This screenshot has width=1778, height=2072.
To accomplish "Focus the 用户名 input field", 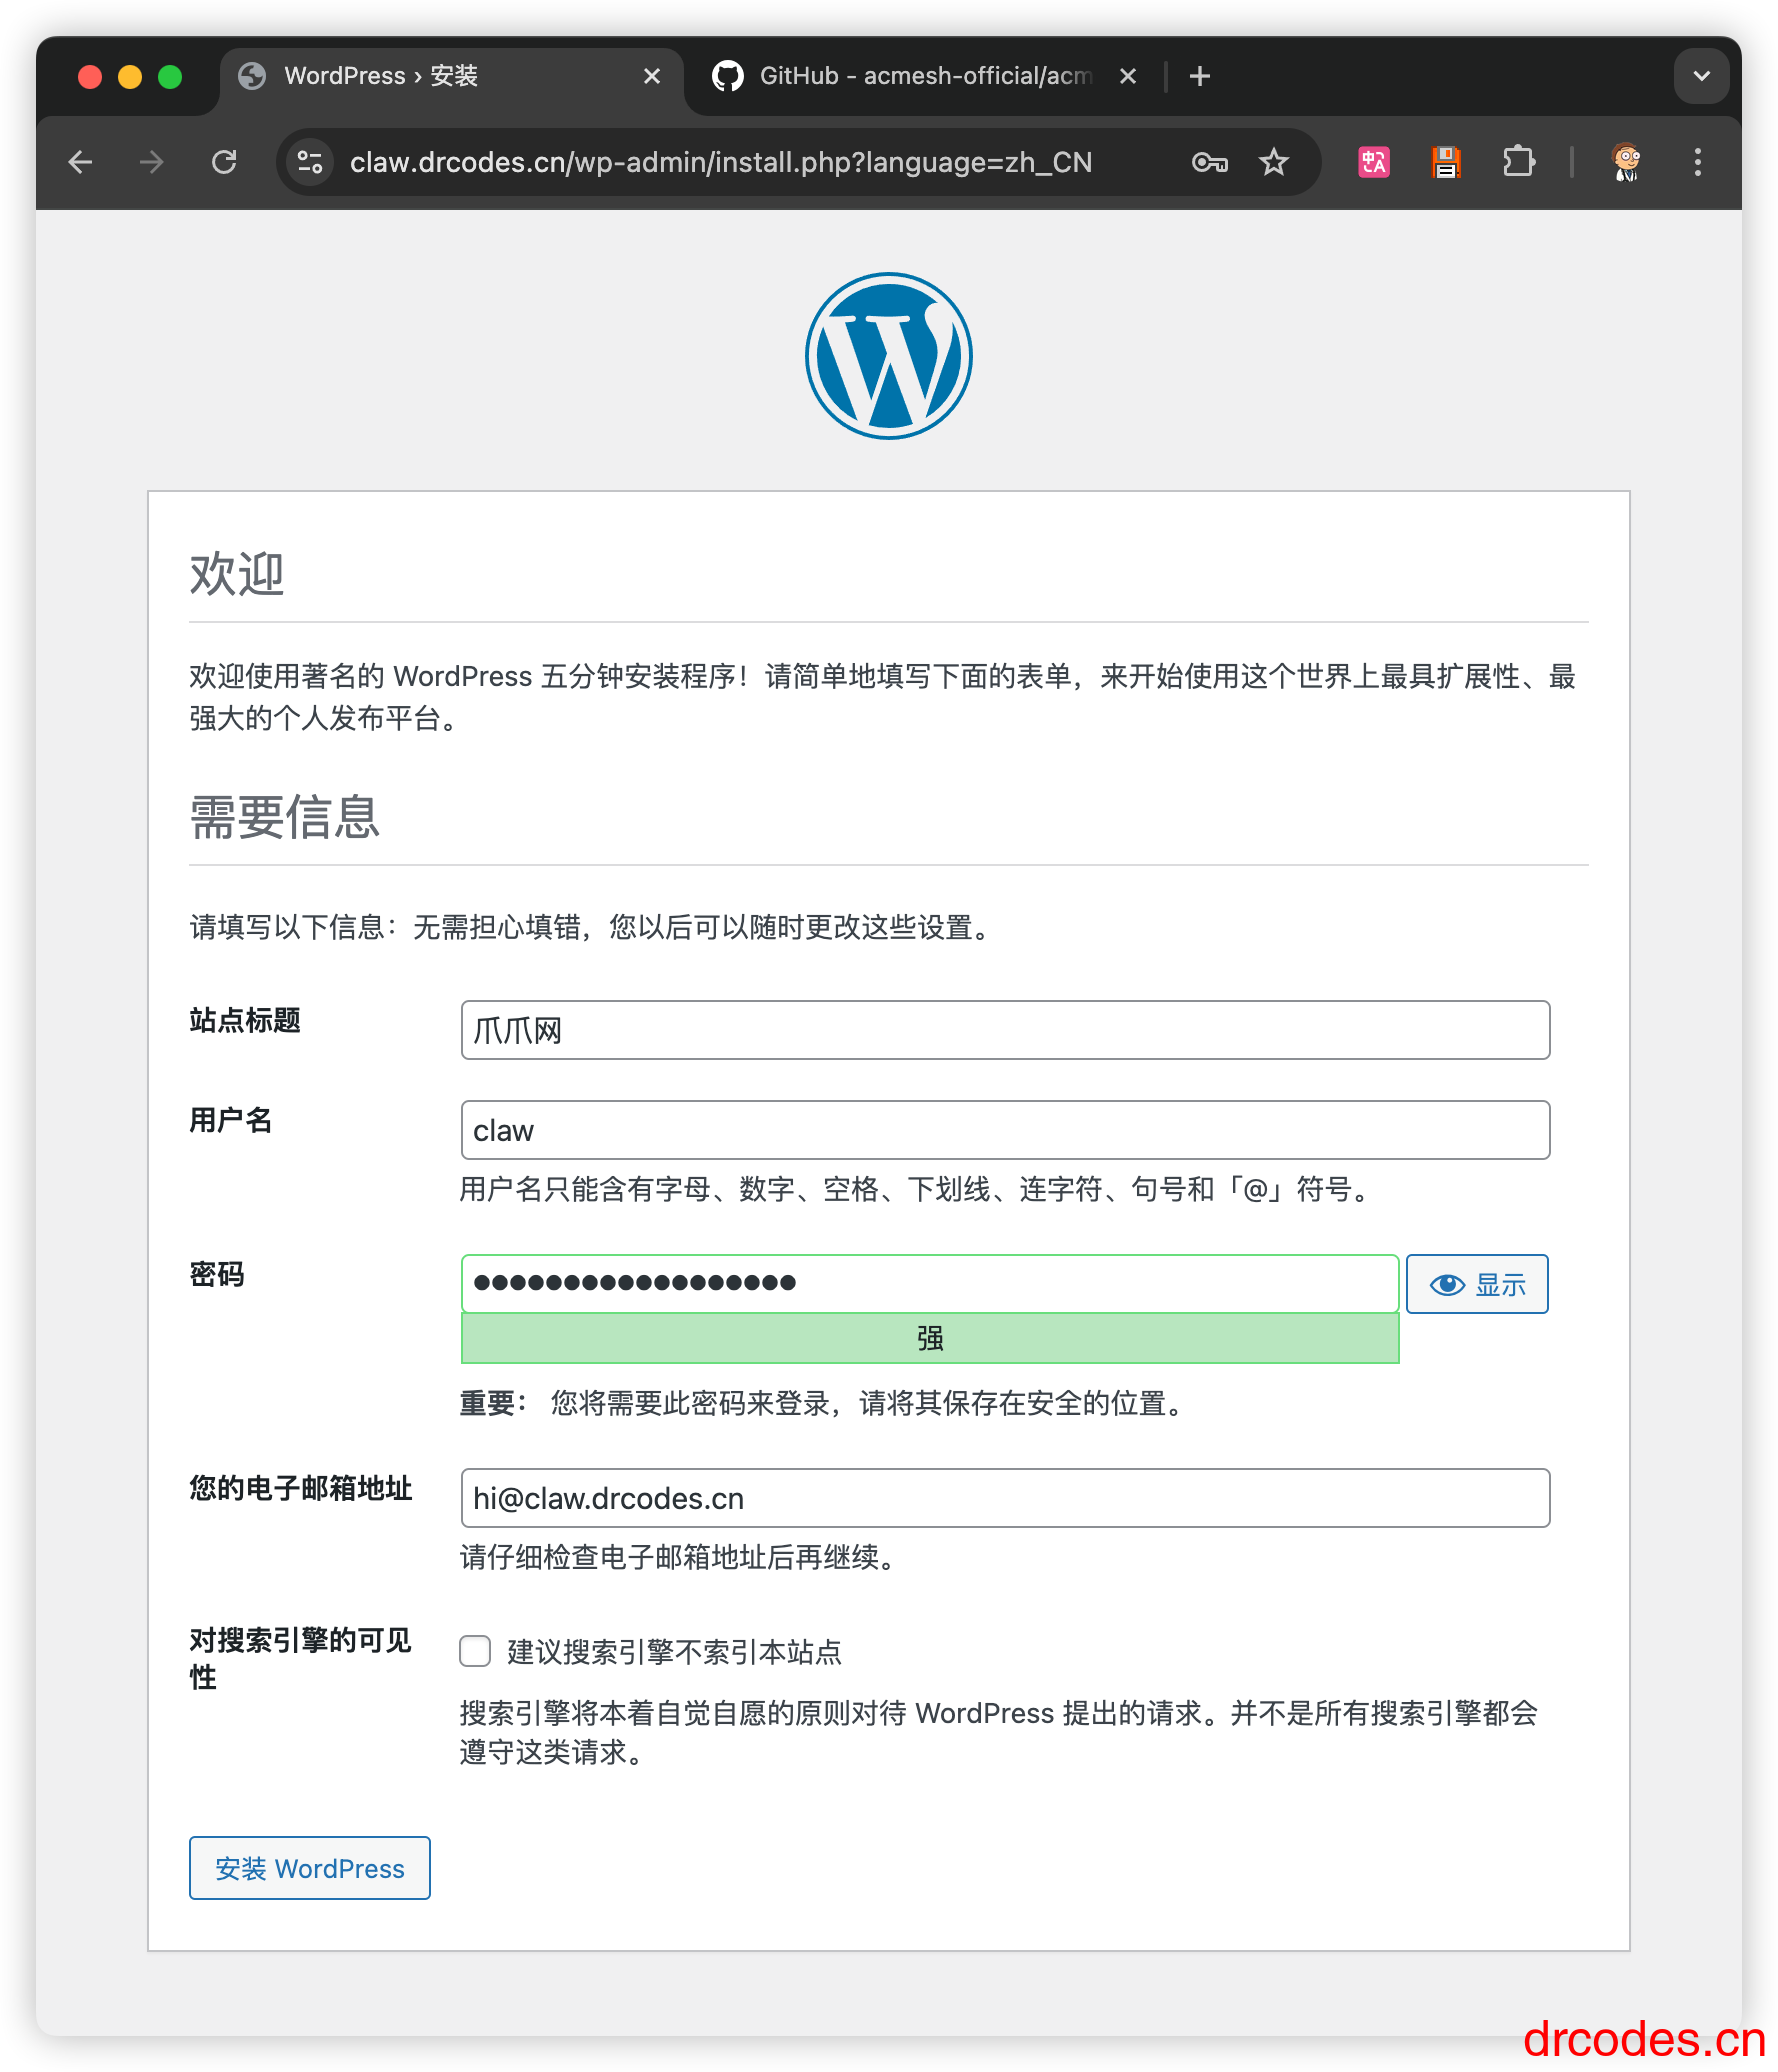I will 1005,1130.
